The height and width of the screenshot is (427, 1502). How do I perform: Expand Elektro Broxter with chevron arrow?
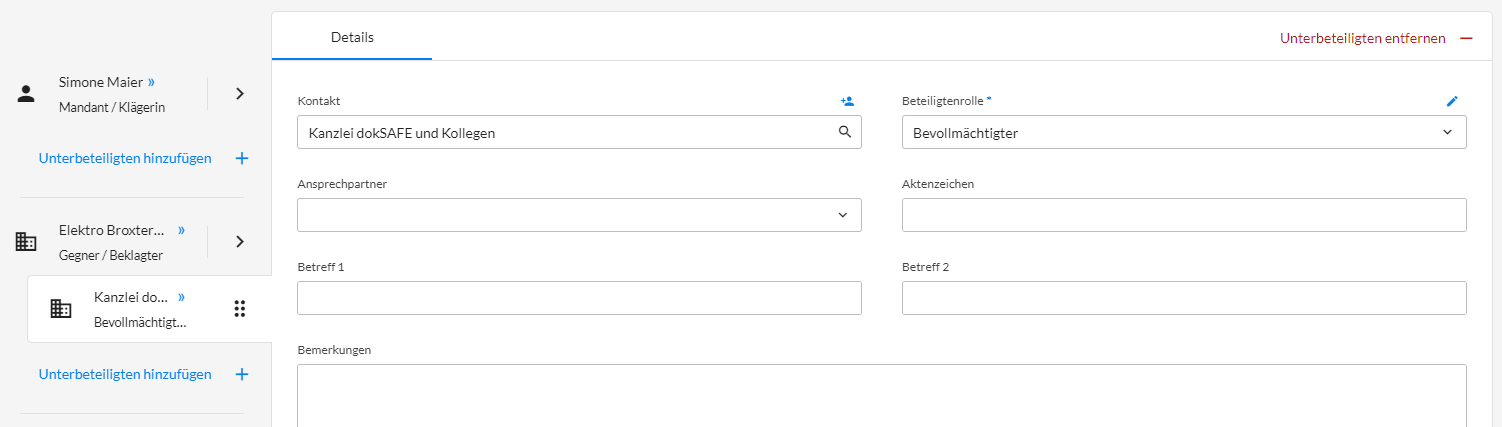click(239, 241)
